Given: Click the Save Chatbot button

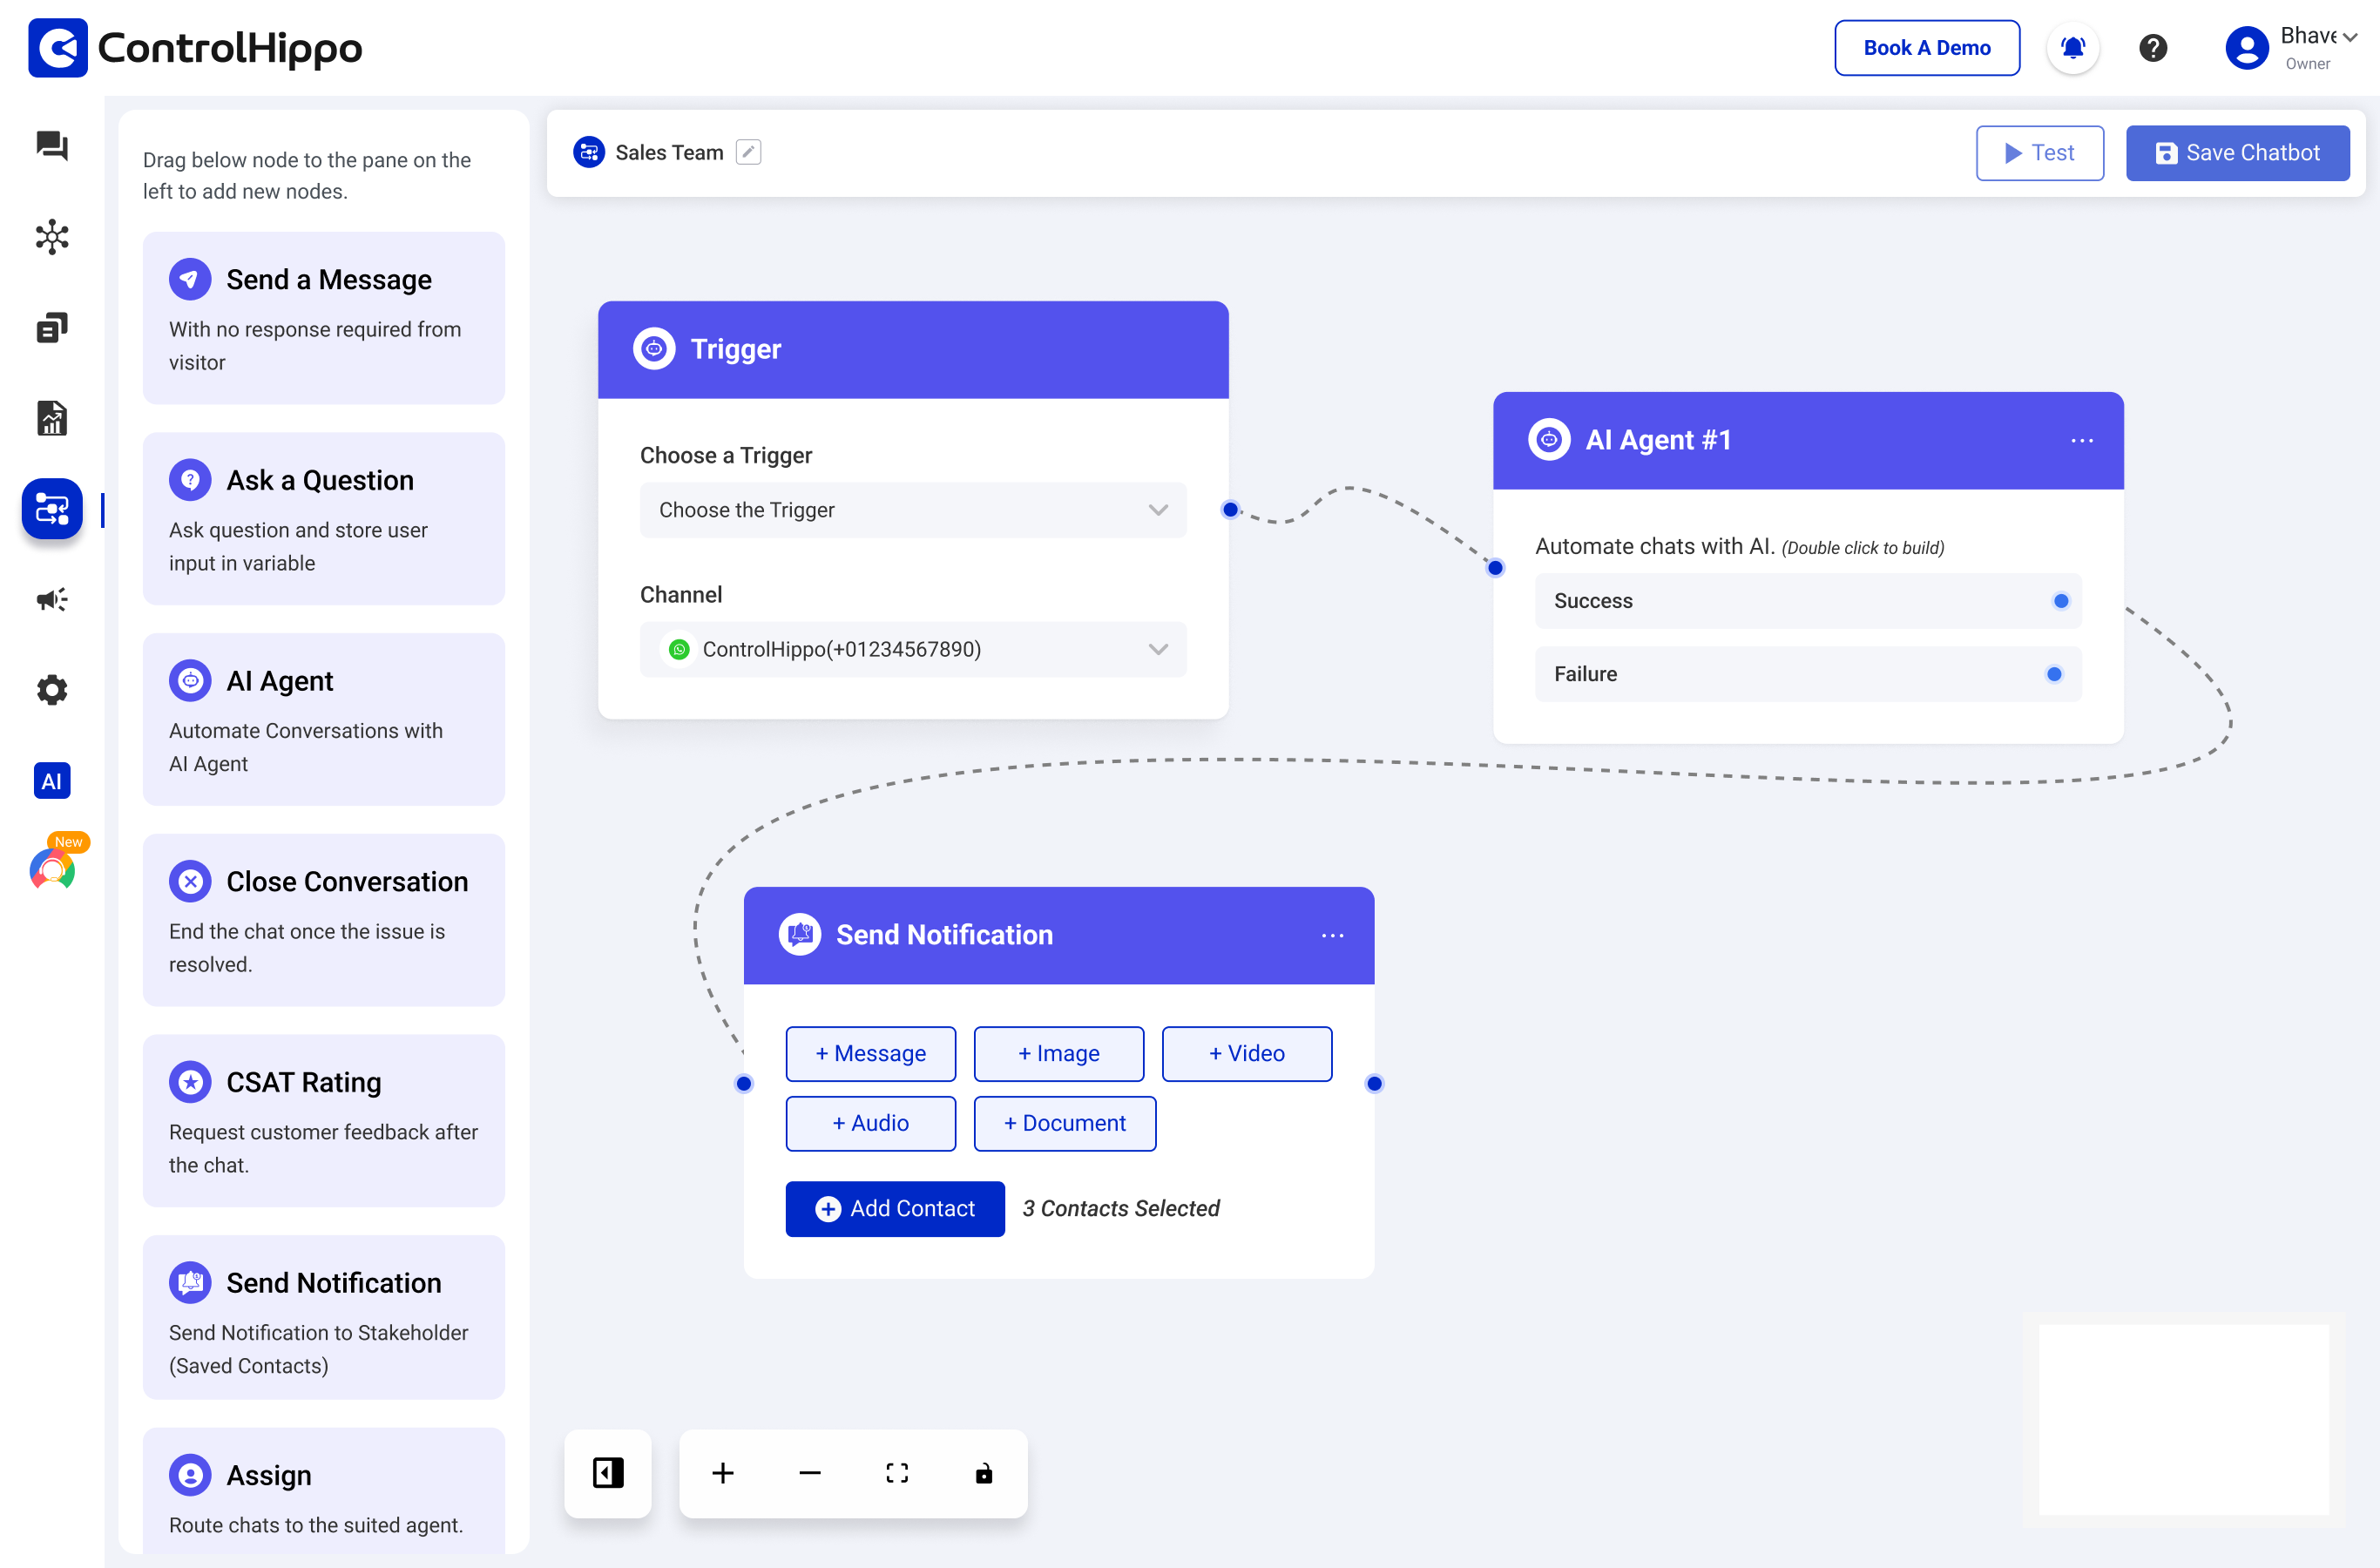Looking at the screenshot, I should click(2237, 153).
